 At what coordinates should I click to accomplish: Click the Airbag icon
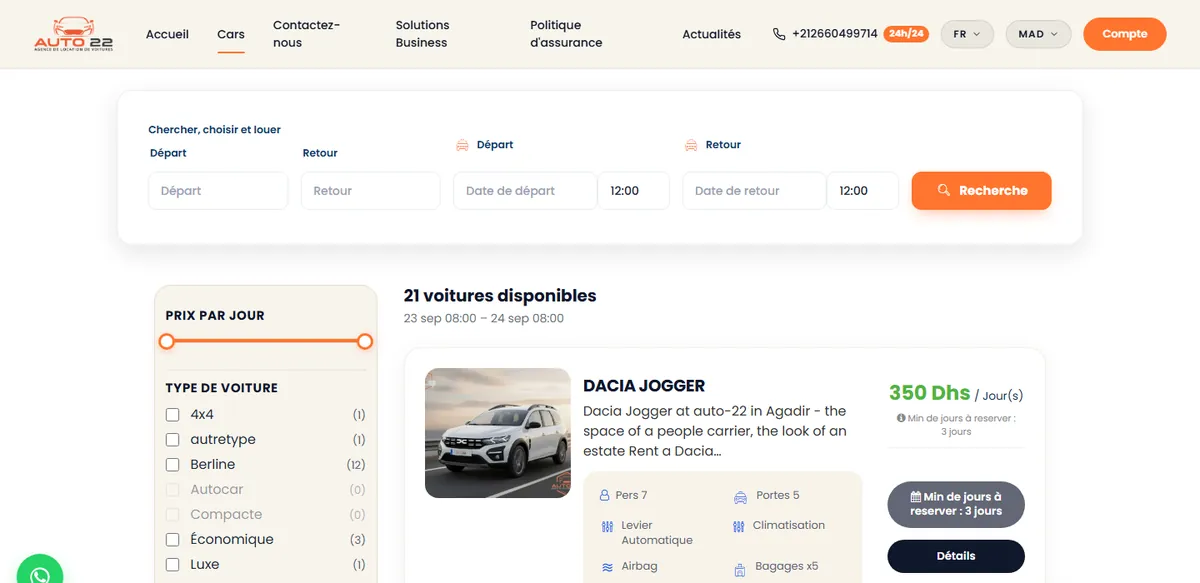pyautogui.click(x=607, y=567)
